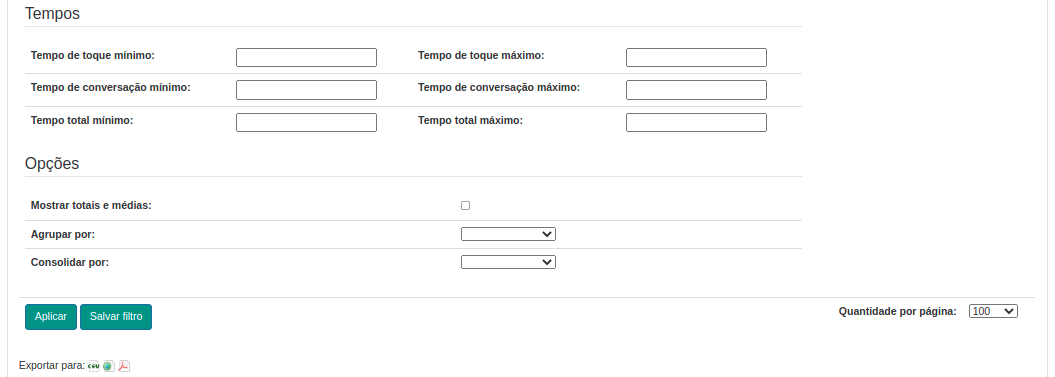This screenshot has height=377, width=1055.
Task: Select the Tempo total máximo text box
Action: [x=696, y=123]
